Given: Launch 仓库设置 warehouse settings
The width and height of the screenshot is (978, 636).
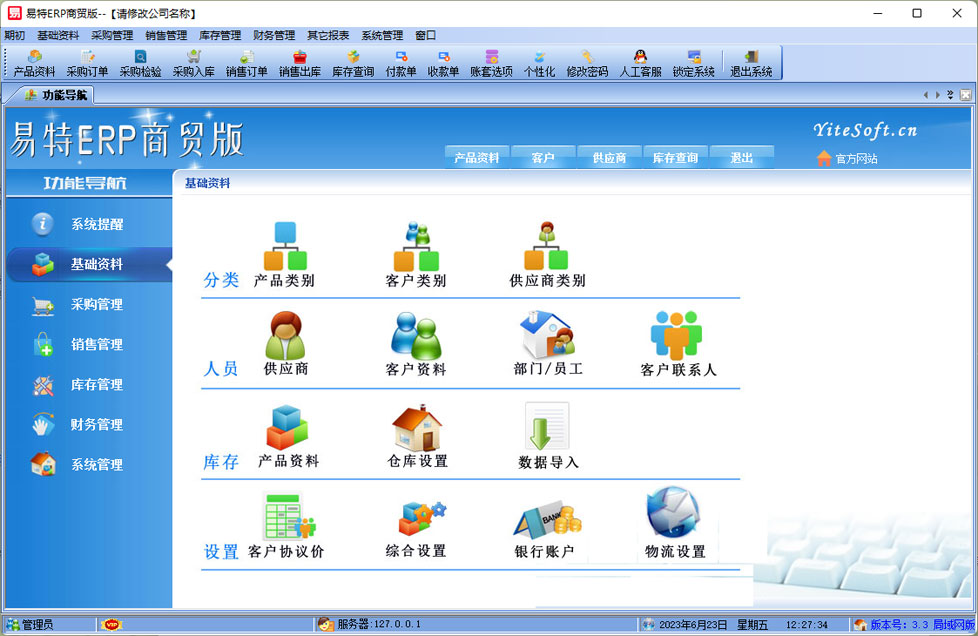Looking at the screenshot, I should [417, 429].
